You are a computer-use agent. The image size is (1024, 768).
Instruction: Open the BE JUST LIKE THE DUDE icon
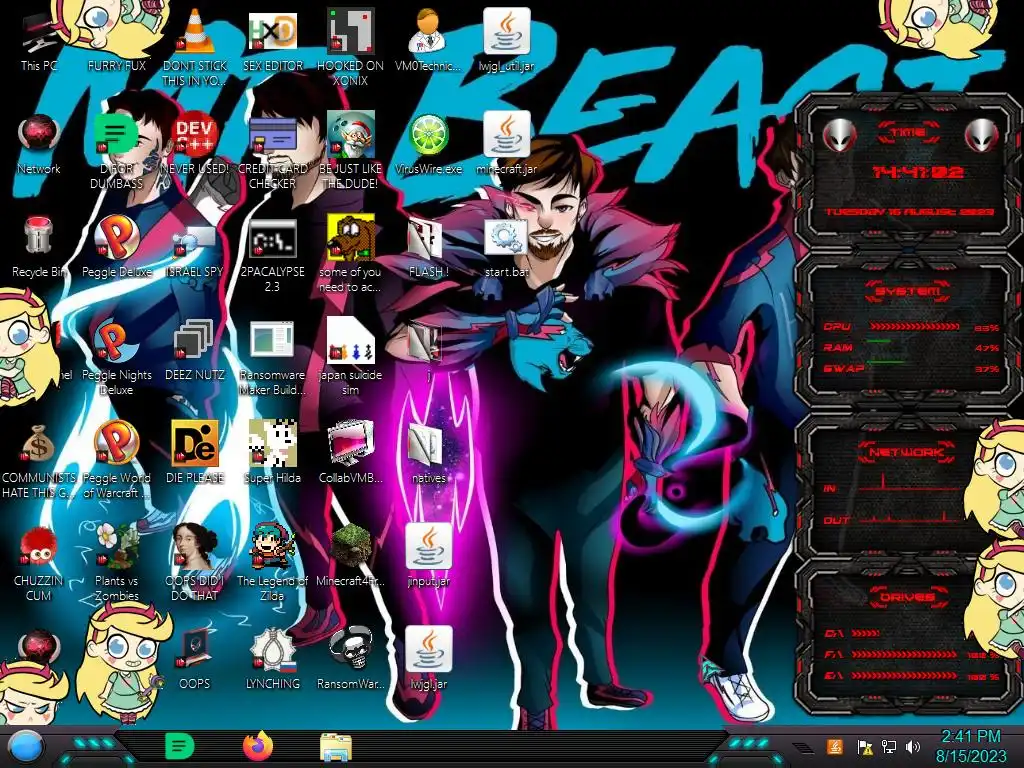351,135
